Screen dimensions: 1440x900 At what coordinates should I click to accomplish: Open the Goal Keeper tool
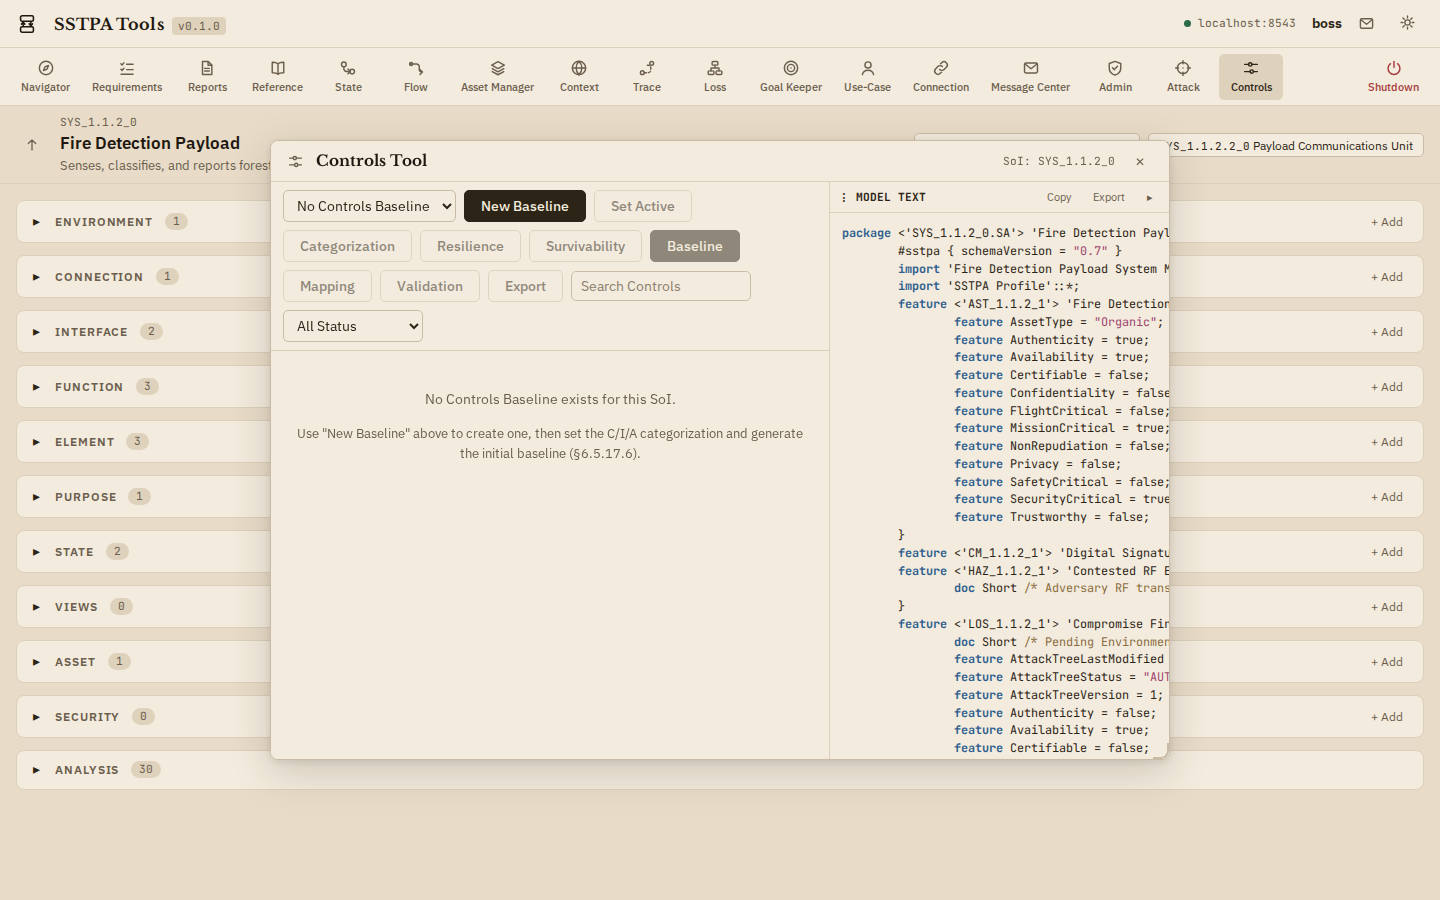[x=791, y=77]
